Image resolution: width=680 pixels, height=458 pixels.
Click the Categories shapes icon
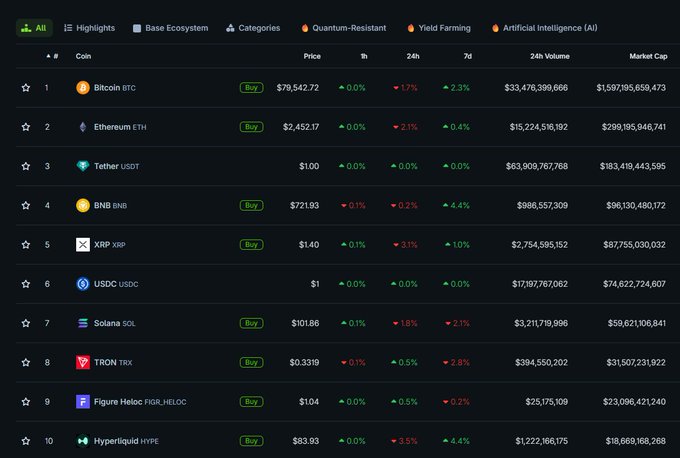230,28
